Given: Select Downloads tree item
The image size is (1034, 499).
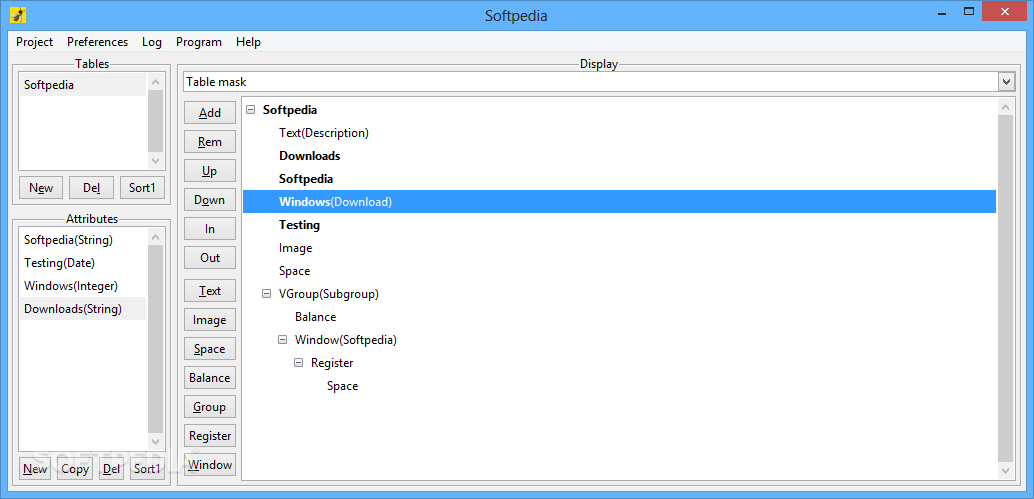Looking at the screenshot, I should point(310,156).
